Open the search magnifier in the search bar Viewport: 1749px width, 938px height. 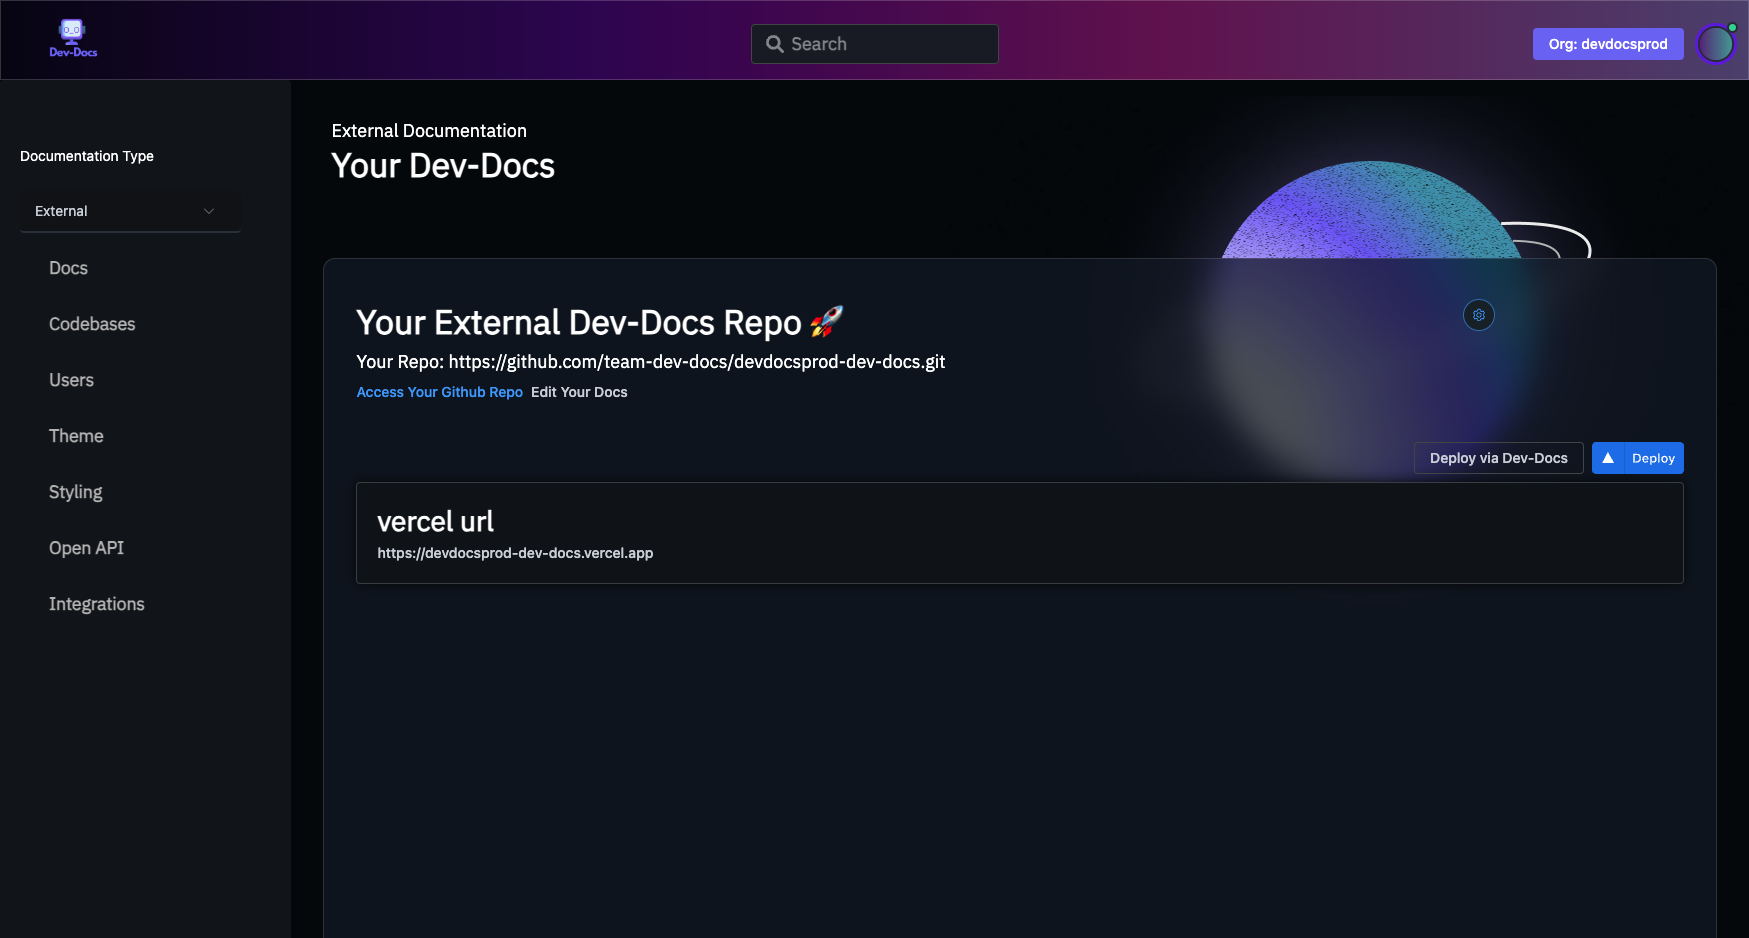tap(774, 43)
